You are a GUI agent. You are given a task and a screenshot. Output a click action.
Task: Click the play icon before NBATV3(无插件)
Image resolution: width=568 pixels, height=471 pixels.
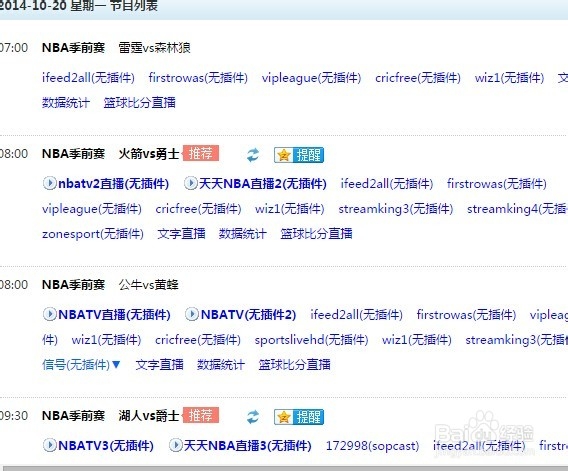pyautogui.click(x=49, y=445)
